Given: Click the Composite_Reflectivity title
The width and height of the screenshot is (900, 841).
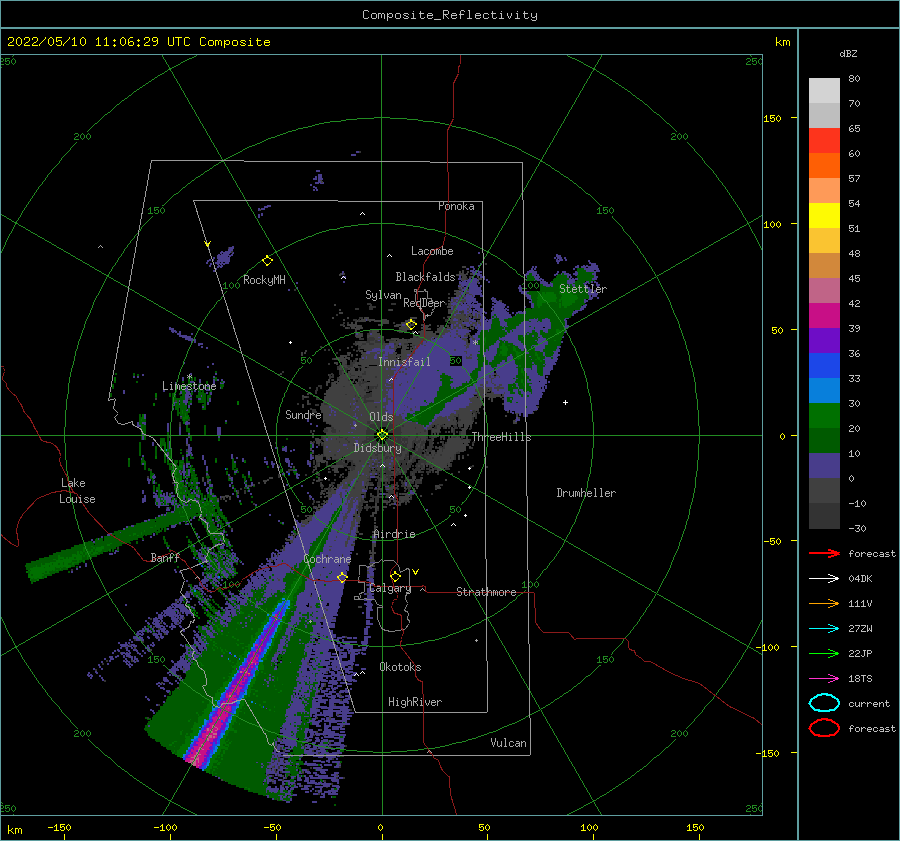Looking at the screenshot, I should [450, 15].
